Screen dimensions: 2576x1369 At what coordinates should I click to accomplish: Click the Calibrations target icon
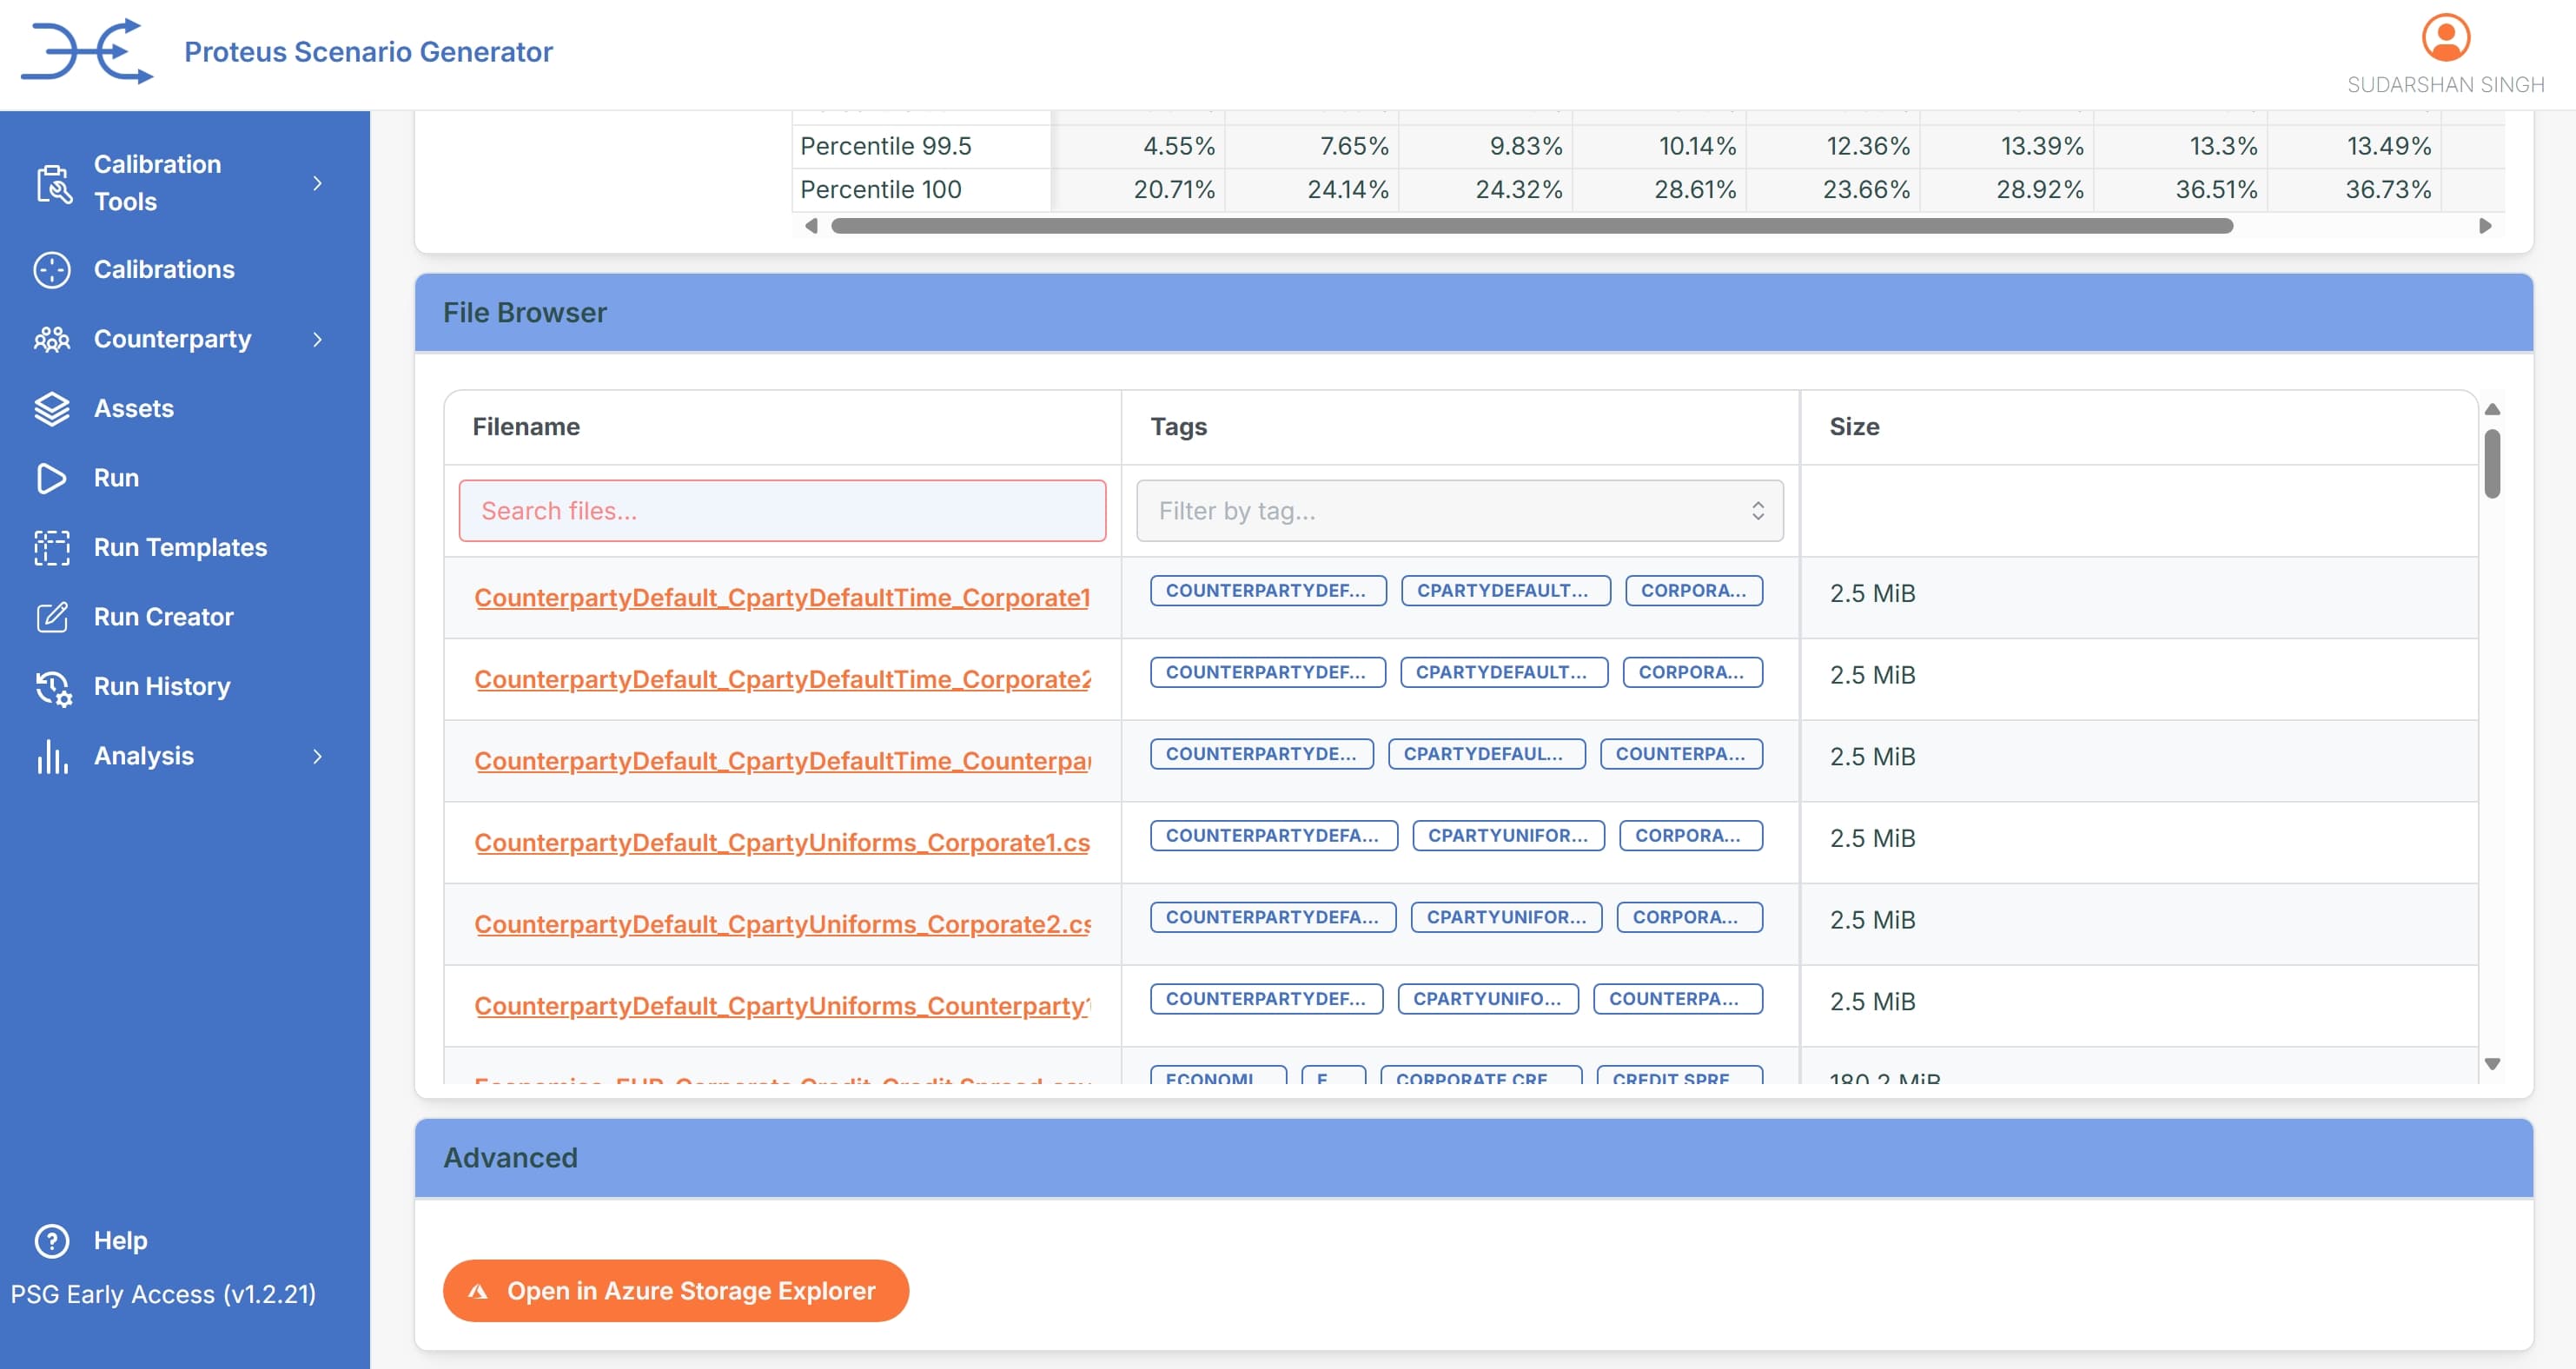click(52, 270)
